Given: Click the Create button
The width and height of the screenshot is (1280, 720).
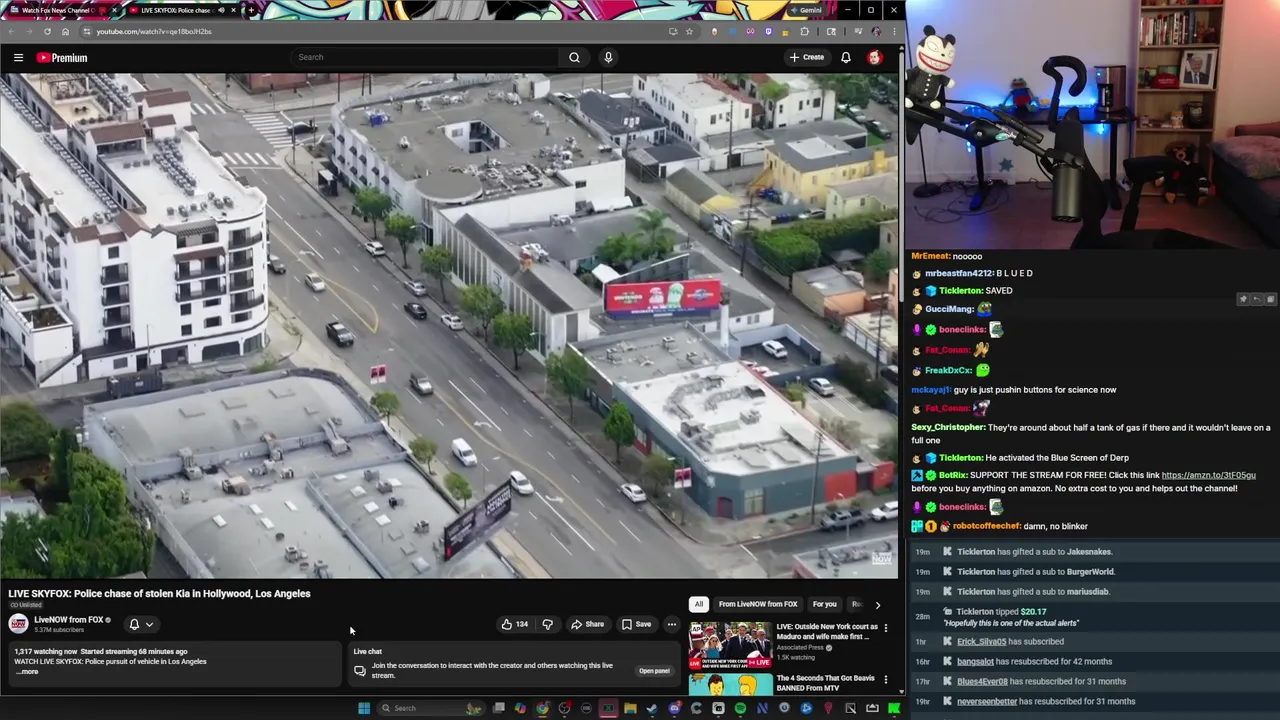Looking at the screenshot, I should [x=807, y=57].
